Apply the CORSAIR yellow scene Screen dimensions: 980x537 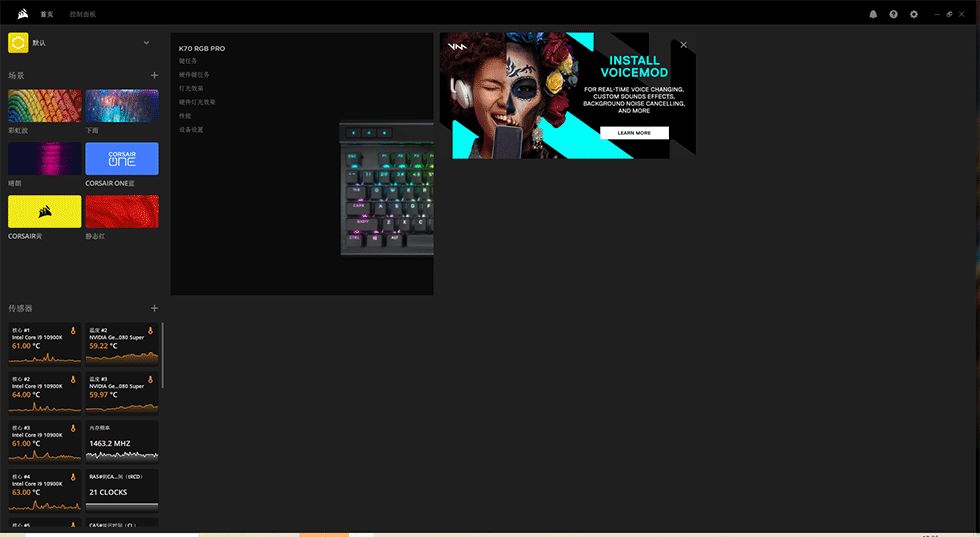click(x=44, y=211)
